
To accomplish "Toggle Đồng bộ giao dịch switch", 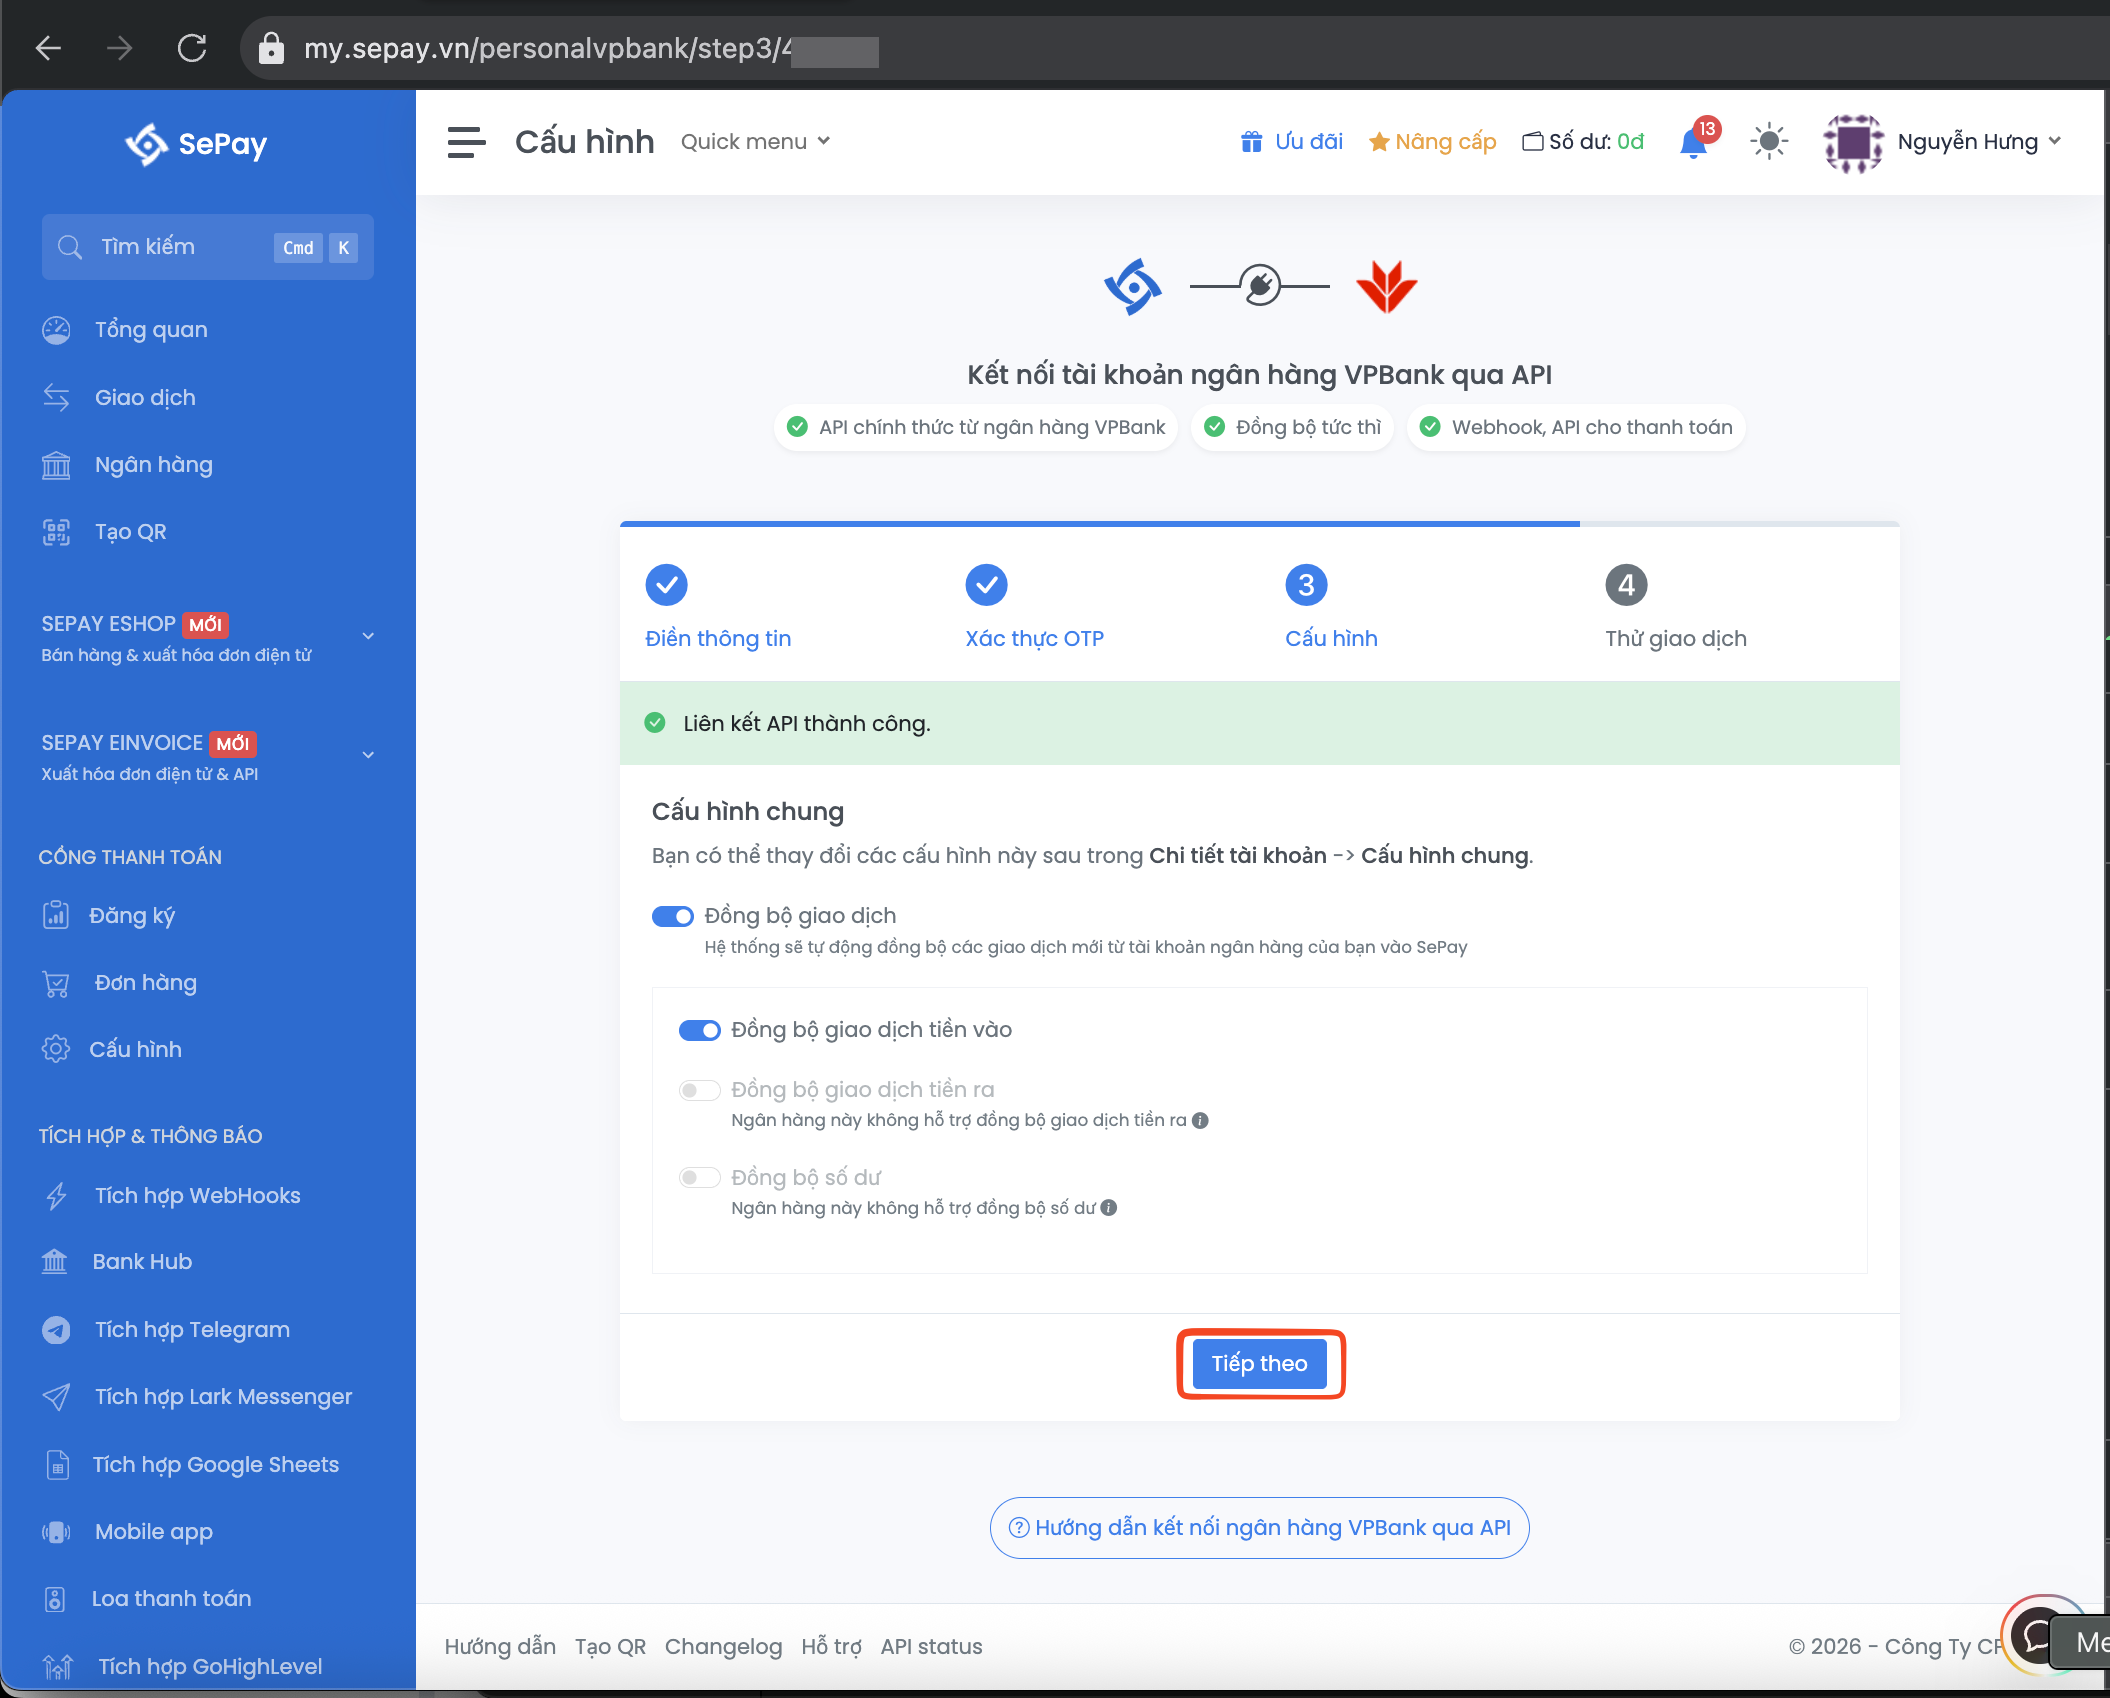I will point(672,917).
